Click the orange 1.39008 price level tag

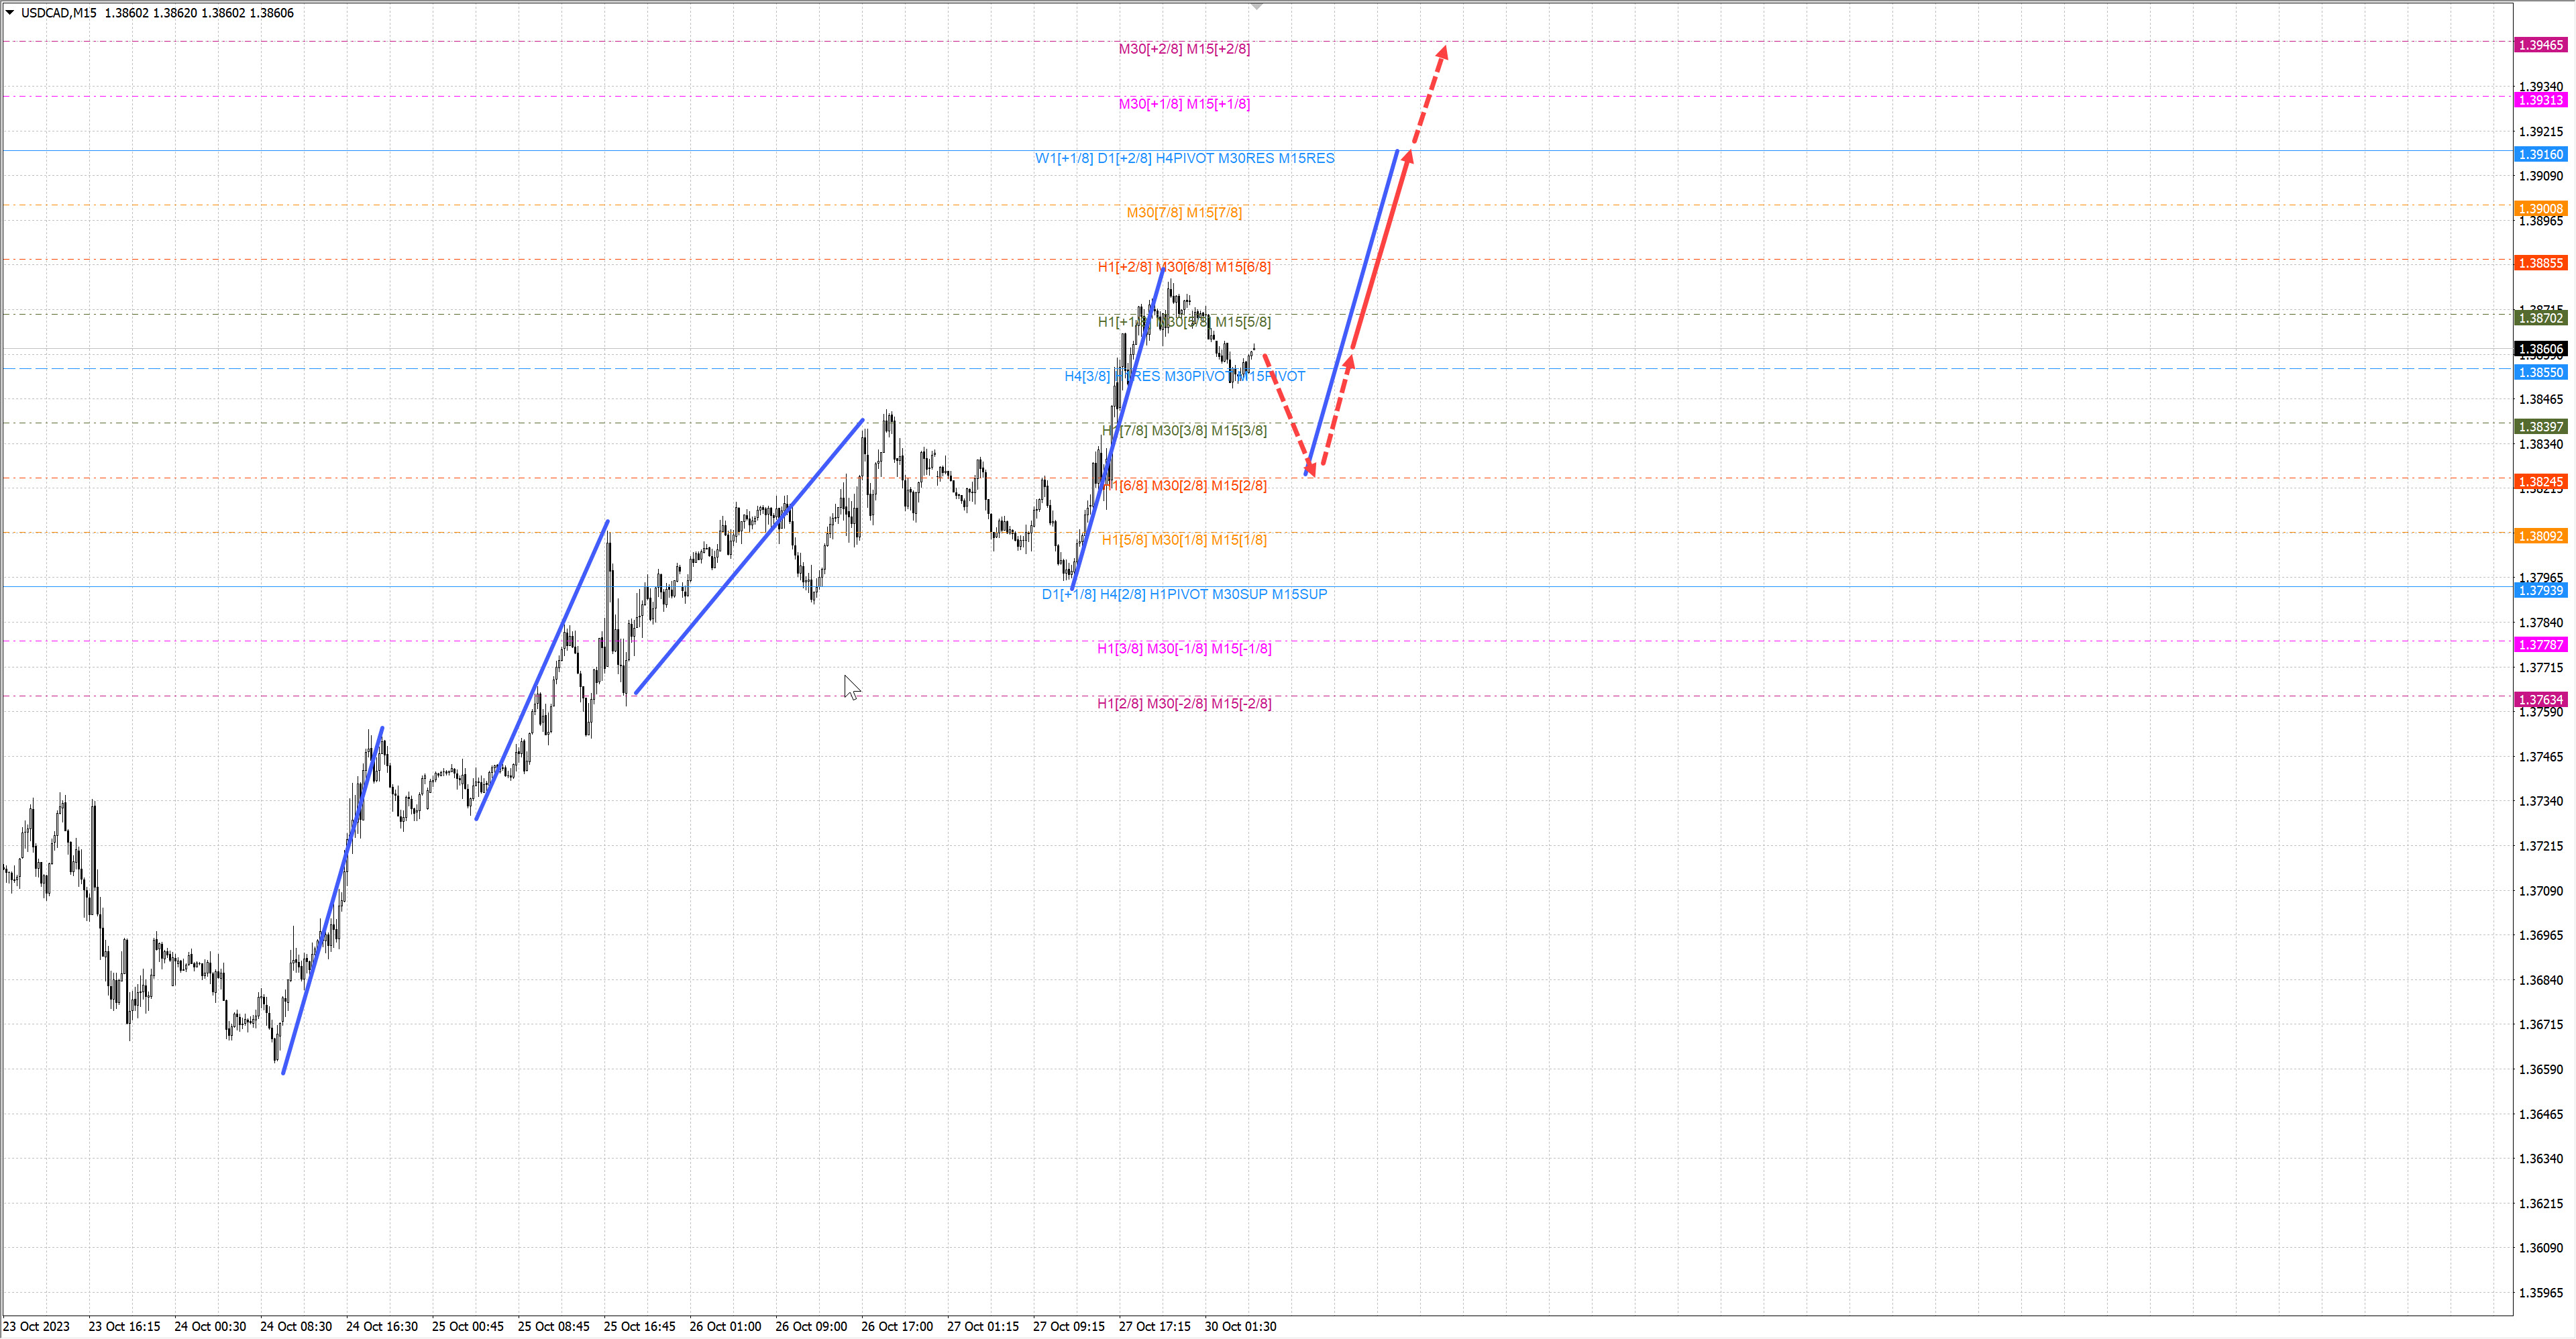point(2540,208)
